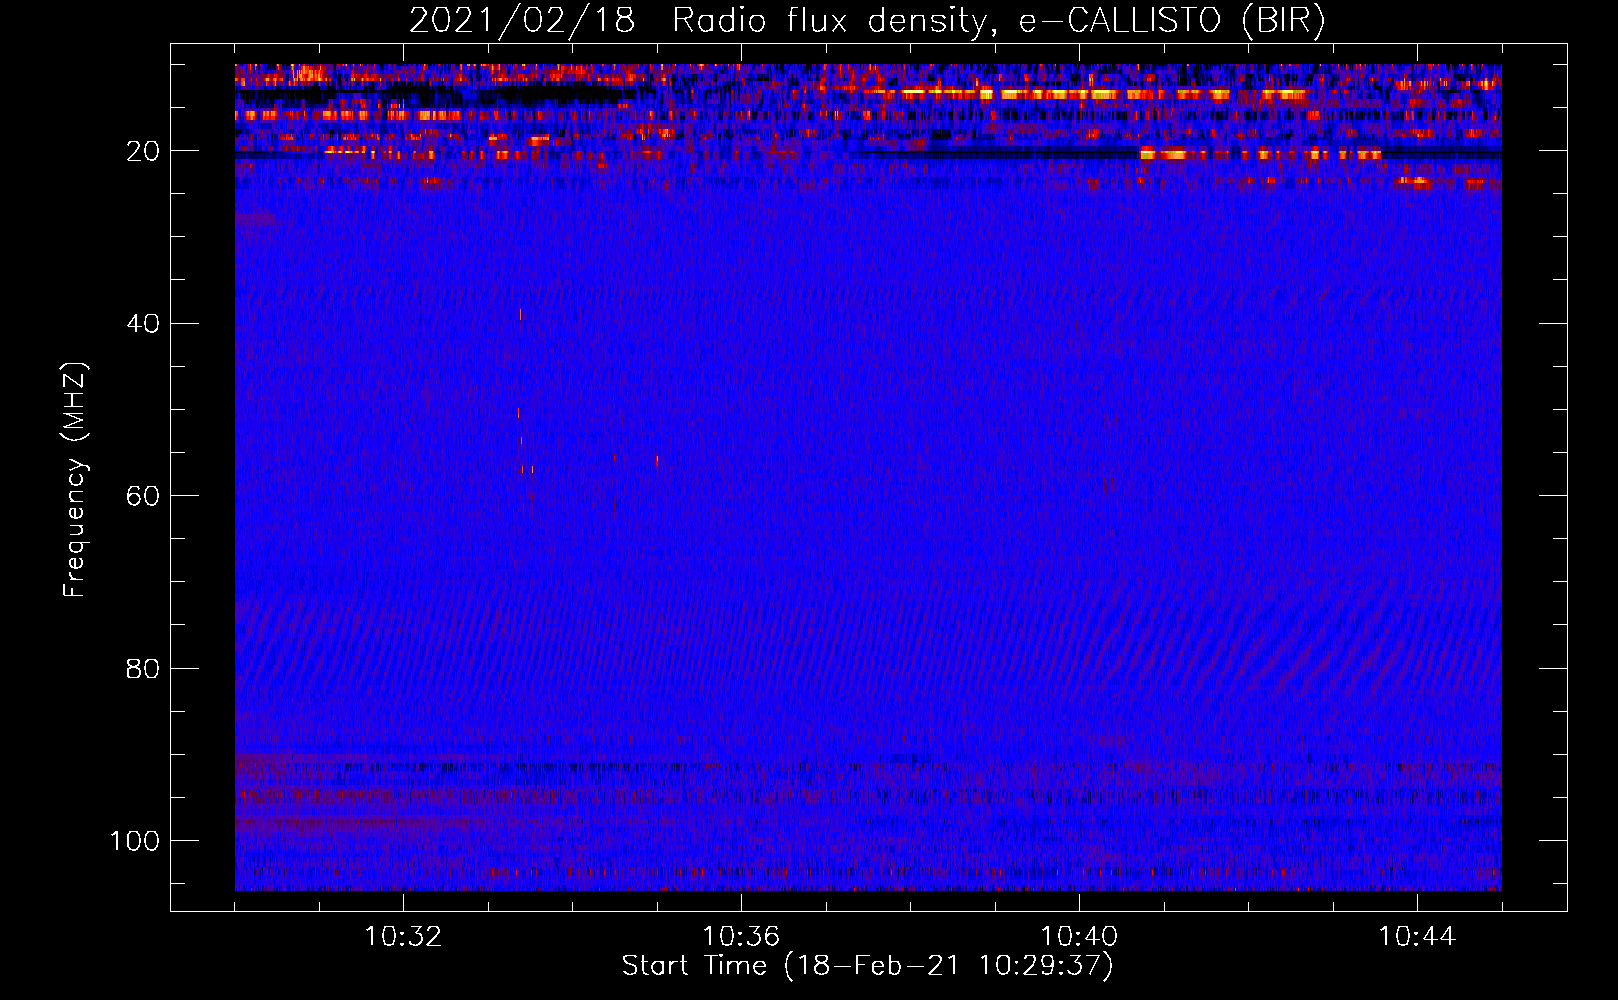This screenshot has width=1618, height=1000.
Task: Click the bright burst at 20 MHz after 10:40
Action: coord(1260,154)
